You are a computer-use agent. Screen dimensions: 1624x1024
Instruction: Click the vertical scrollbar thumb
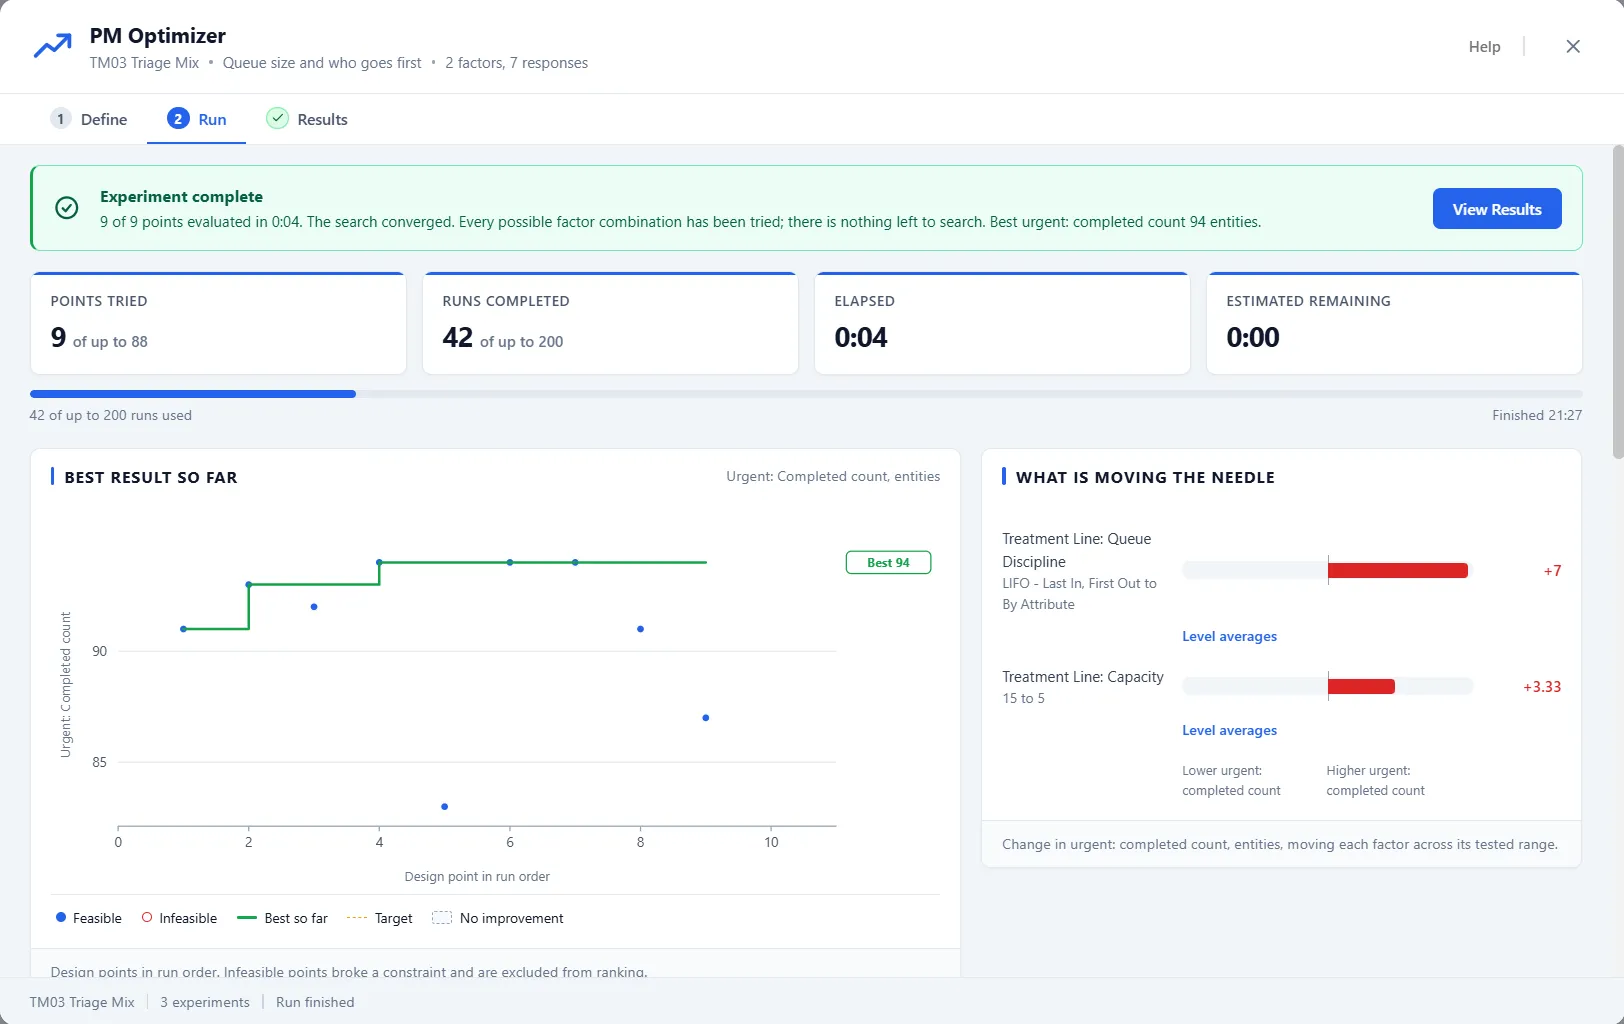pos(1618,302)
